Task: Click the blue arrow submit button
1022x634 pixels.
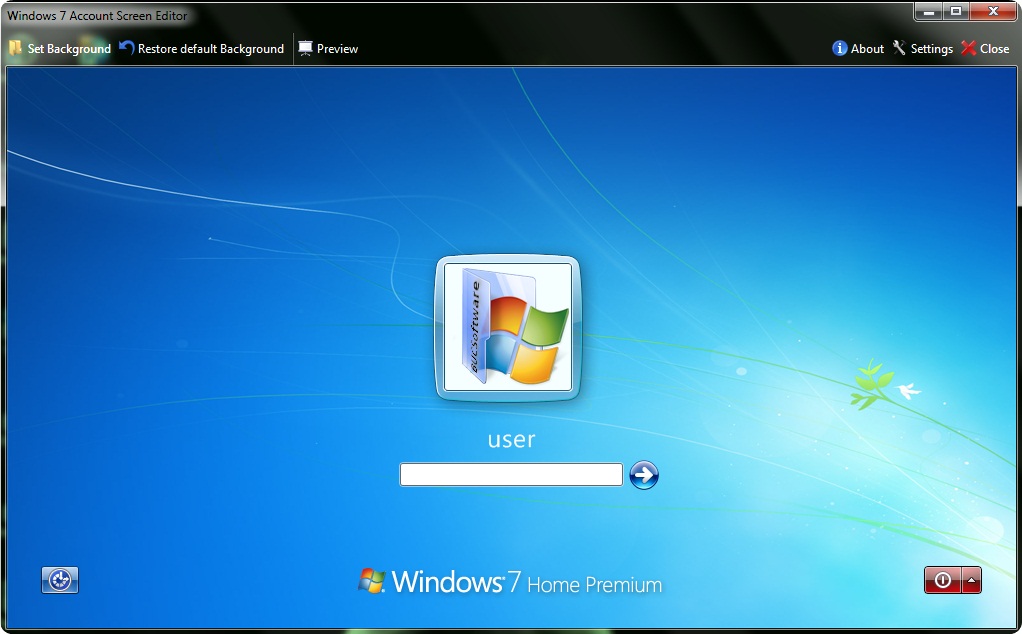Action: click(x=644, y=475)
